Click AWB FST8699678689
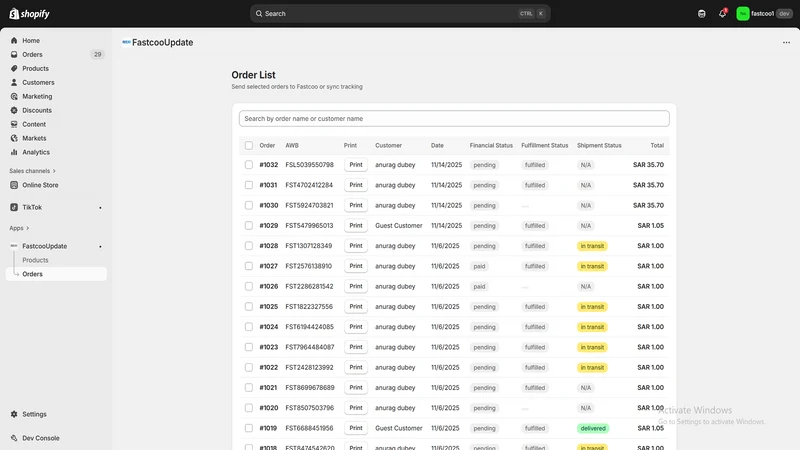800x450 pixels. coord(310,387)
